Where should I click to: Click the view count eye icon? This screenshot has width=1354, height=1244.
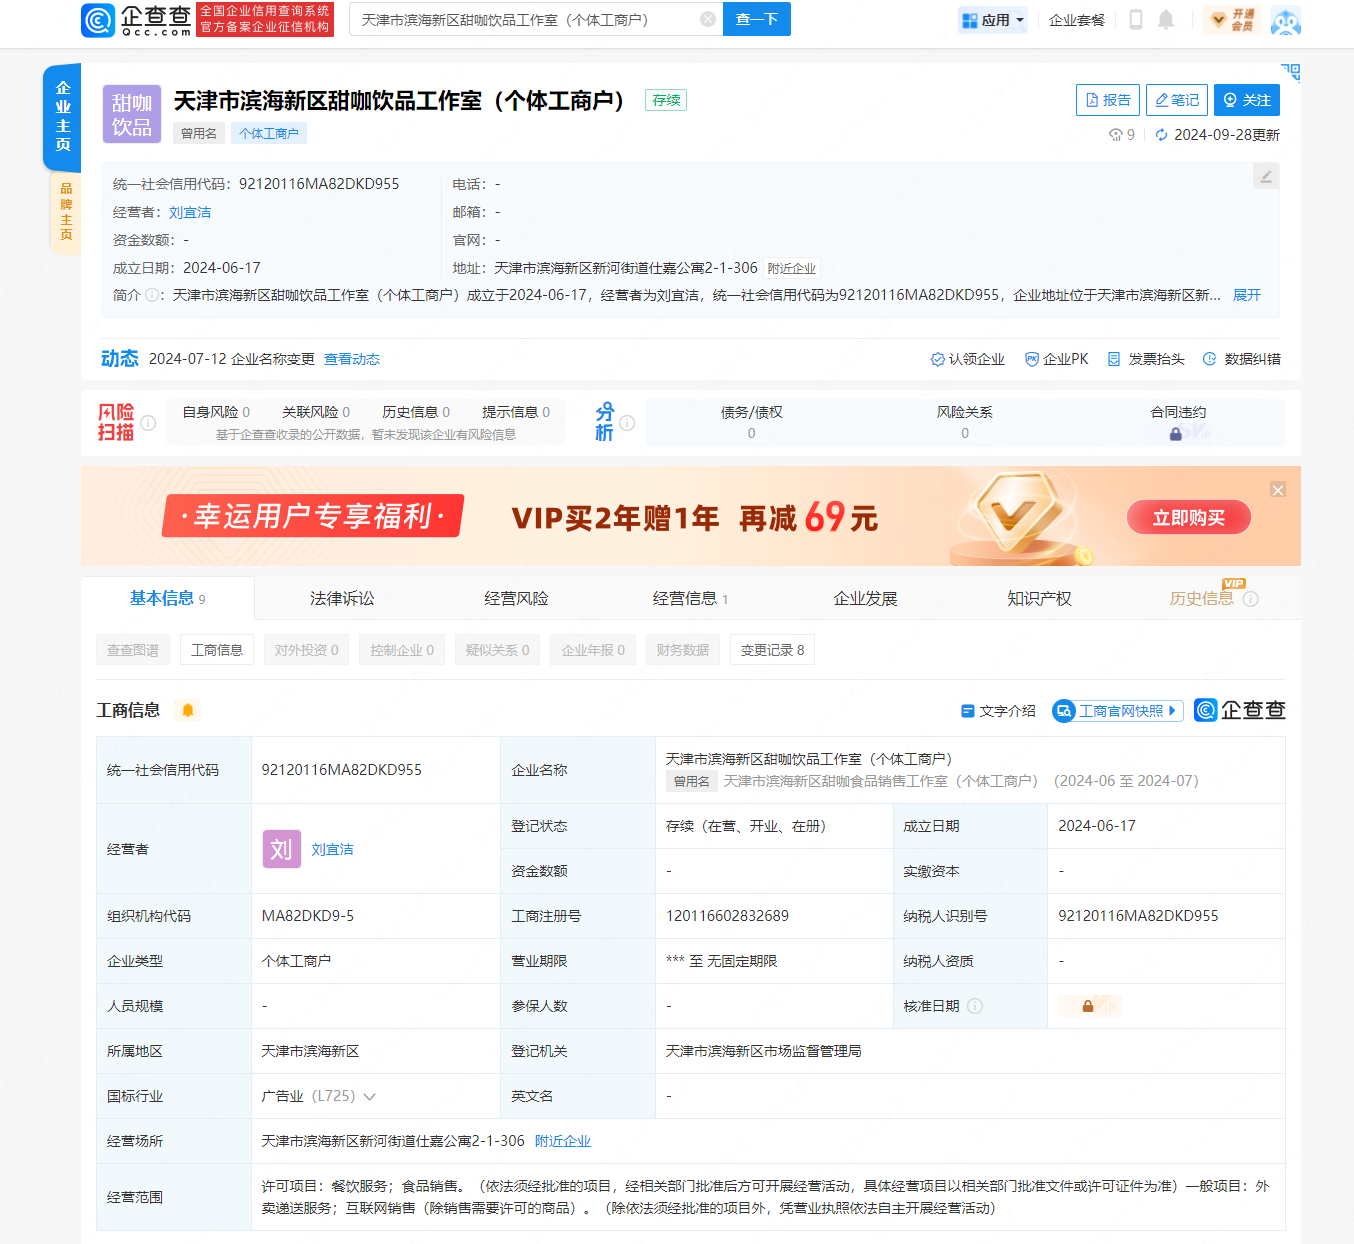[x=1115, y=135]
